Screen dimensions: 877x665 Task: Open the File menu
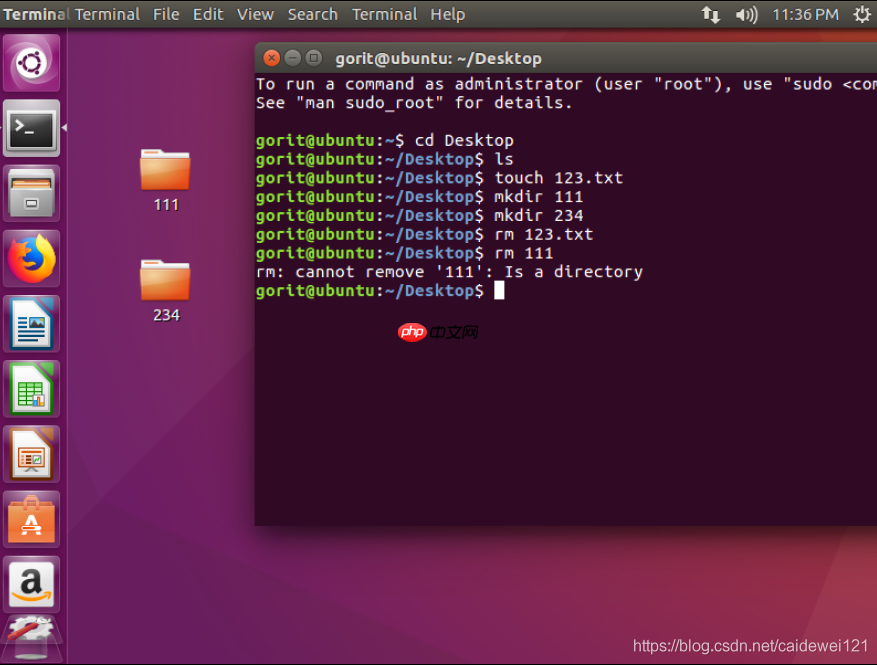pyautogui.click(x=166, y=14)
